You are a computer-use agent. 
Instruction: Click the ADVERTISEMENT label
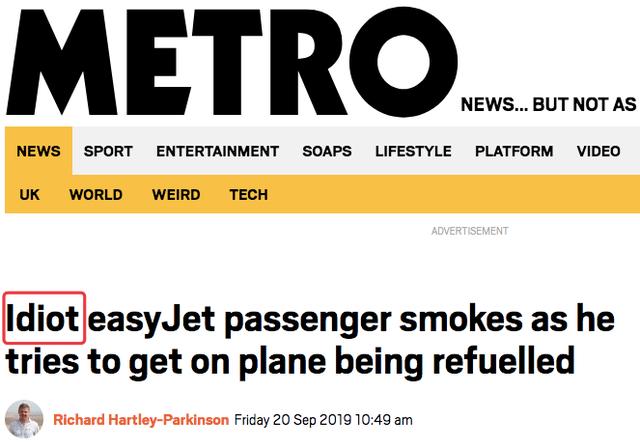point(469,231)
